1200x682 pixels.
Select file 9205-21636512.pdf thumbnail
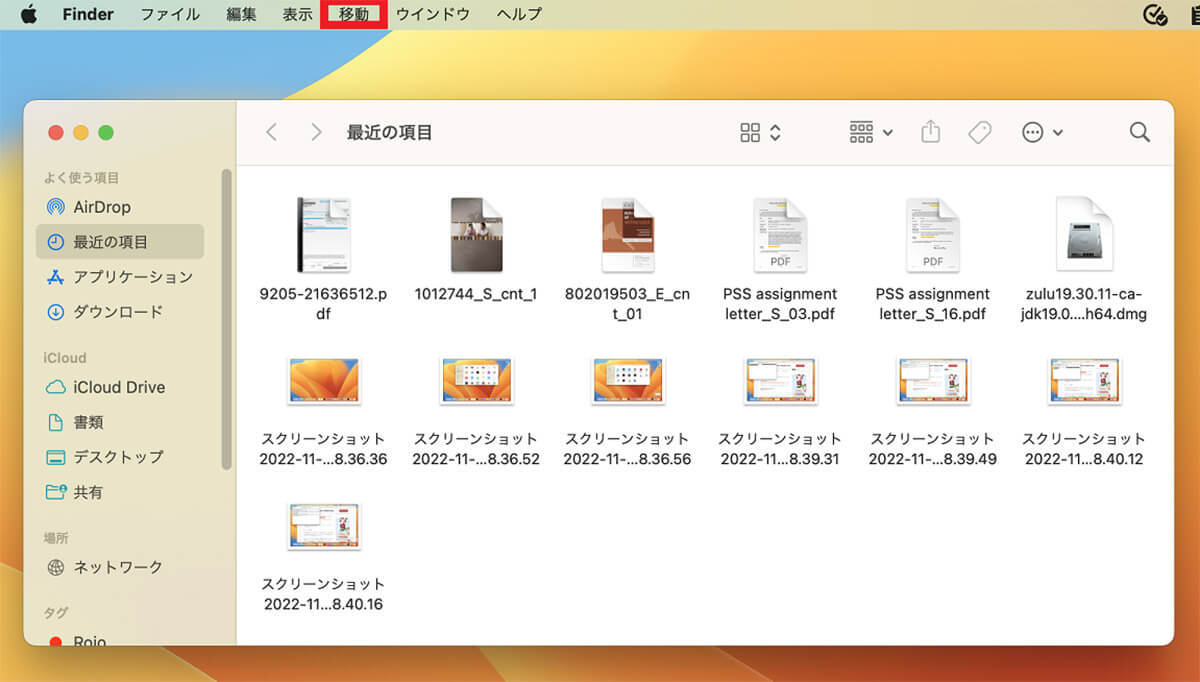click(325, 235)
